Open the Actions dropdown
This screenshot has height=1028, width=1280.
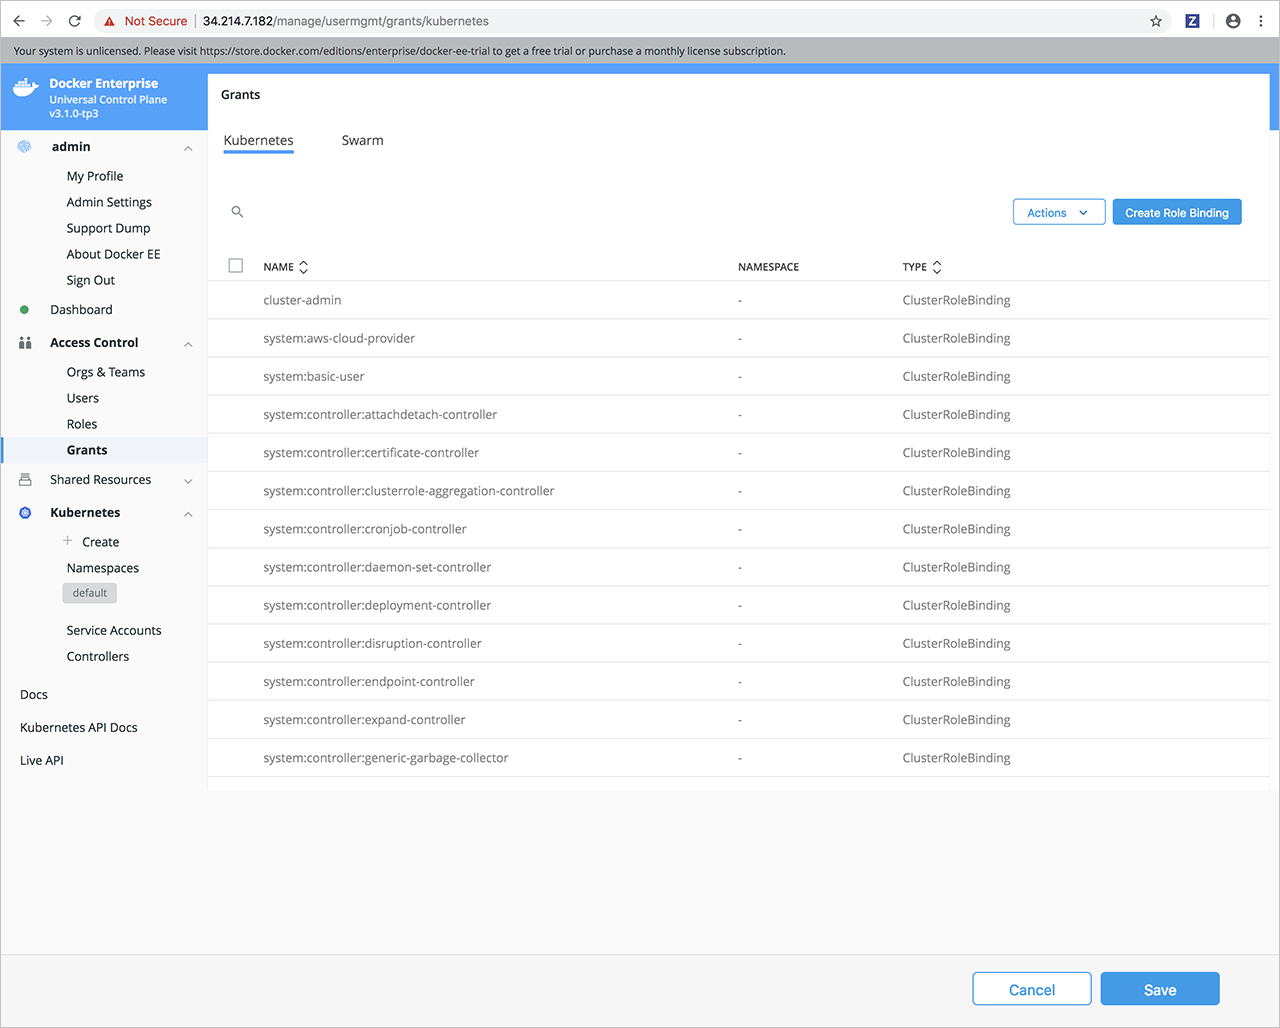pyautogui.click(x=1058, y=212)
